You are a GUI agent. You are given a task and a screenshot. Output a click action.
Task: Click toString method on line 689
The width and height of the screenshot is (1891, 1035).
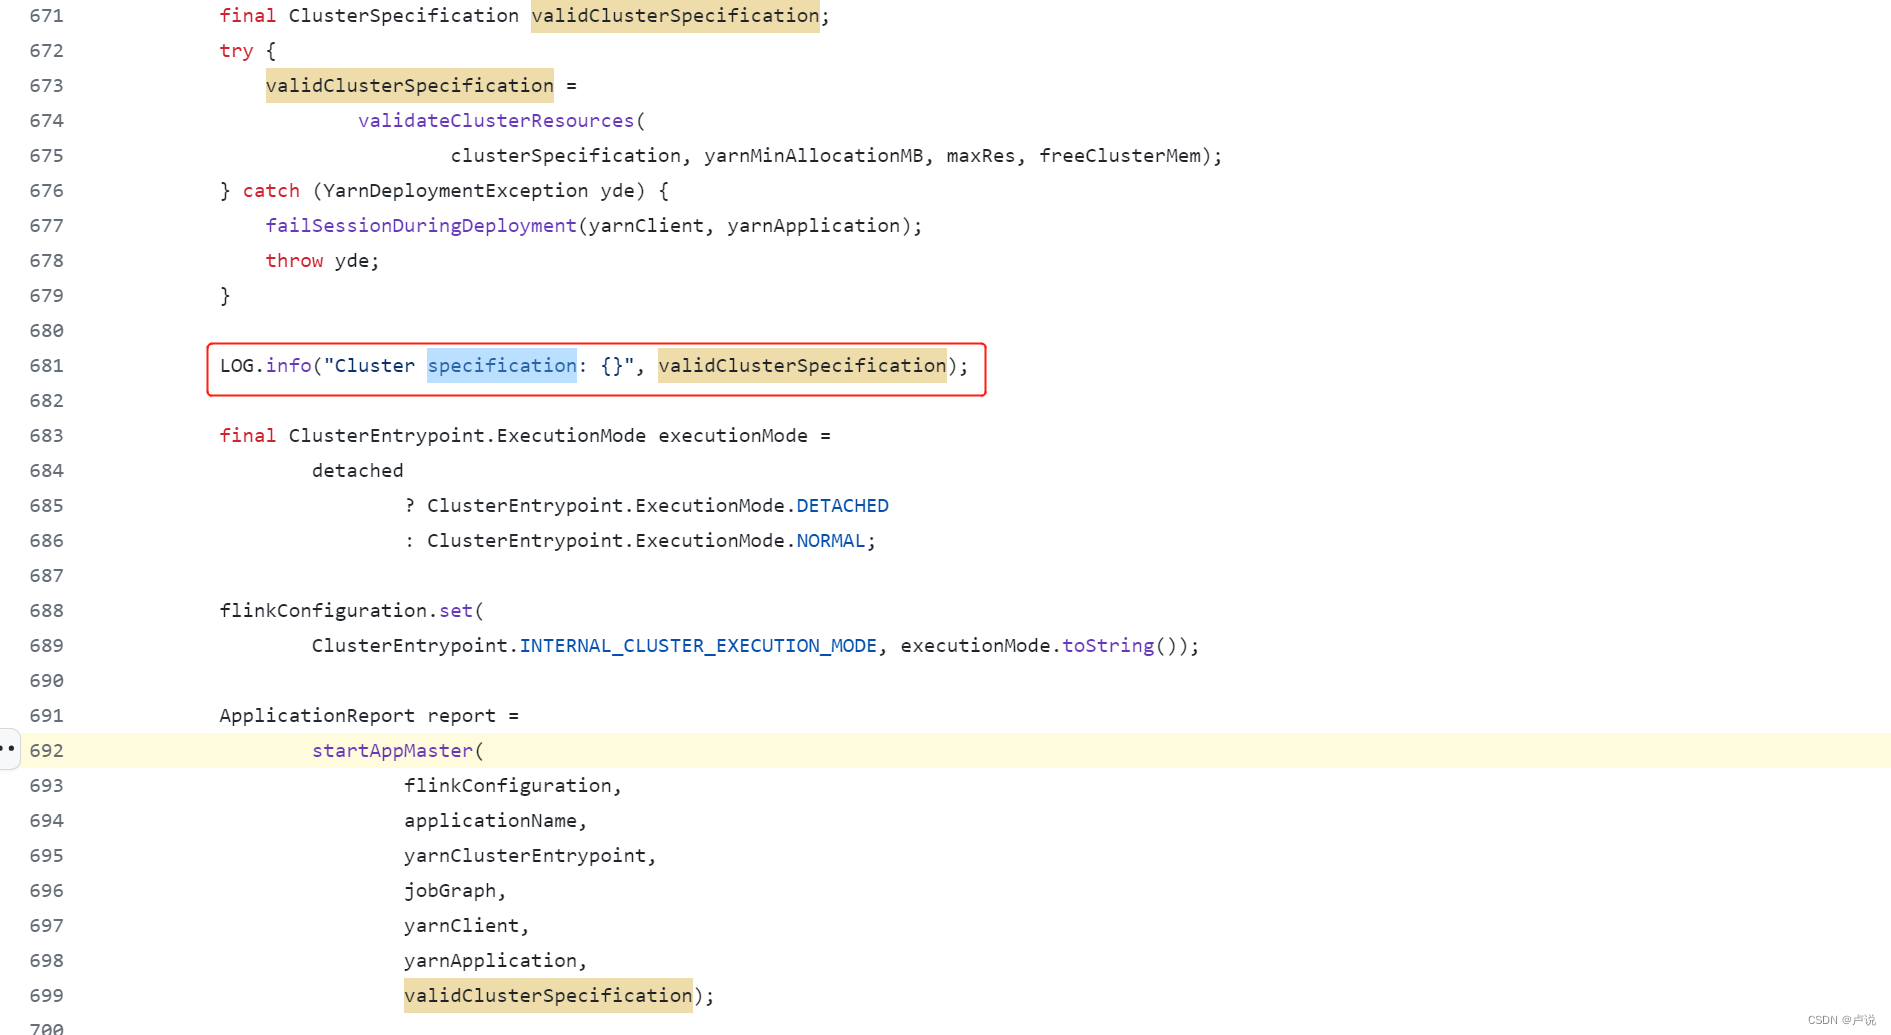tap(1108, 646)
